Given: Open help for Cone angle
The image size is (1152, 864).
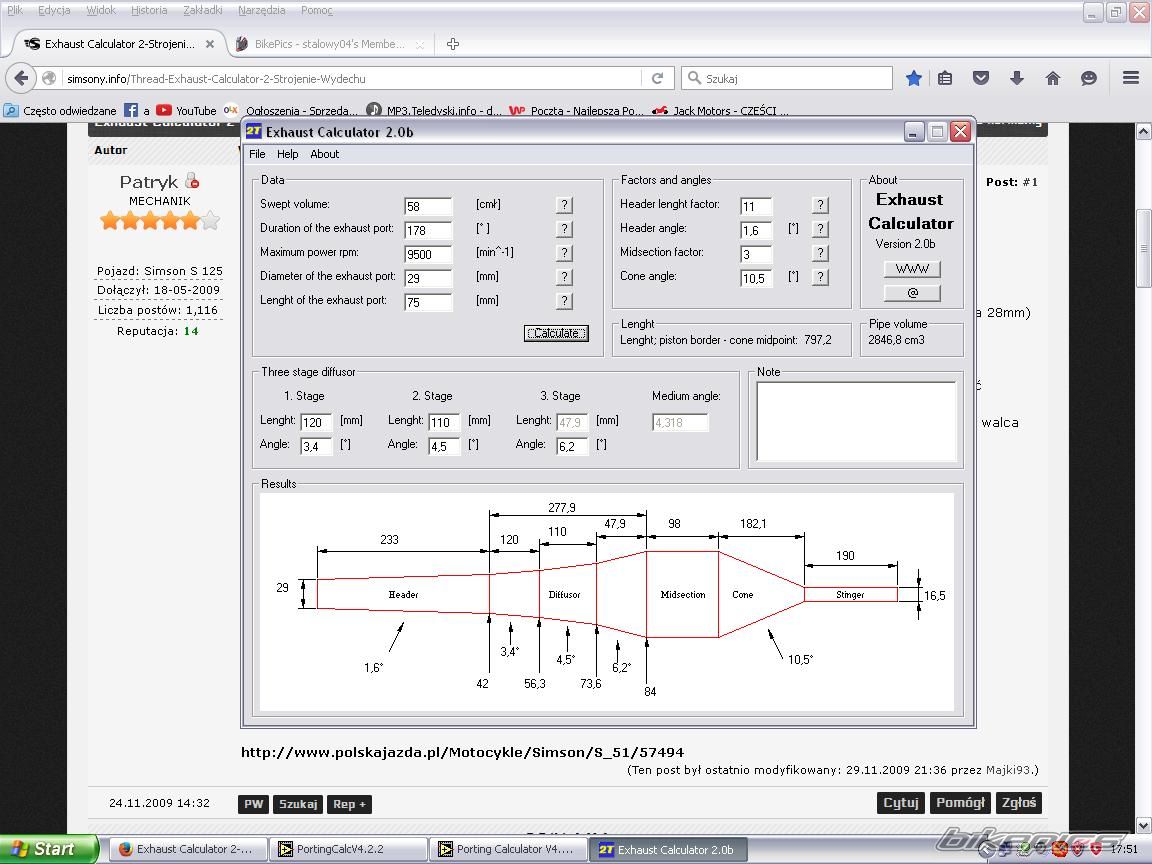Looking at the screenshot, I should click(x=820, y=277).
